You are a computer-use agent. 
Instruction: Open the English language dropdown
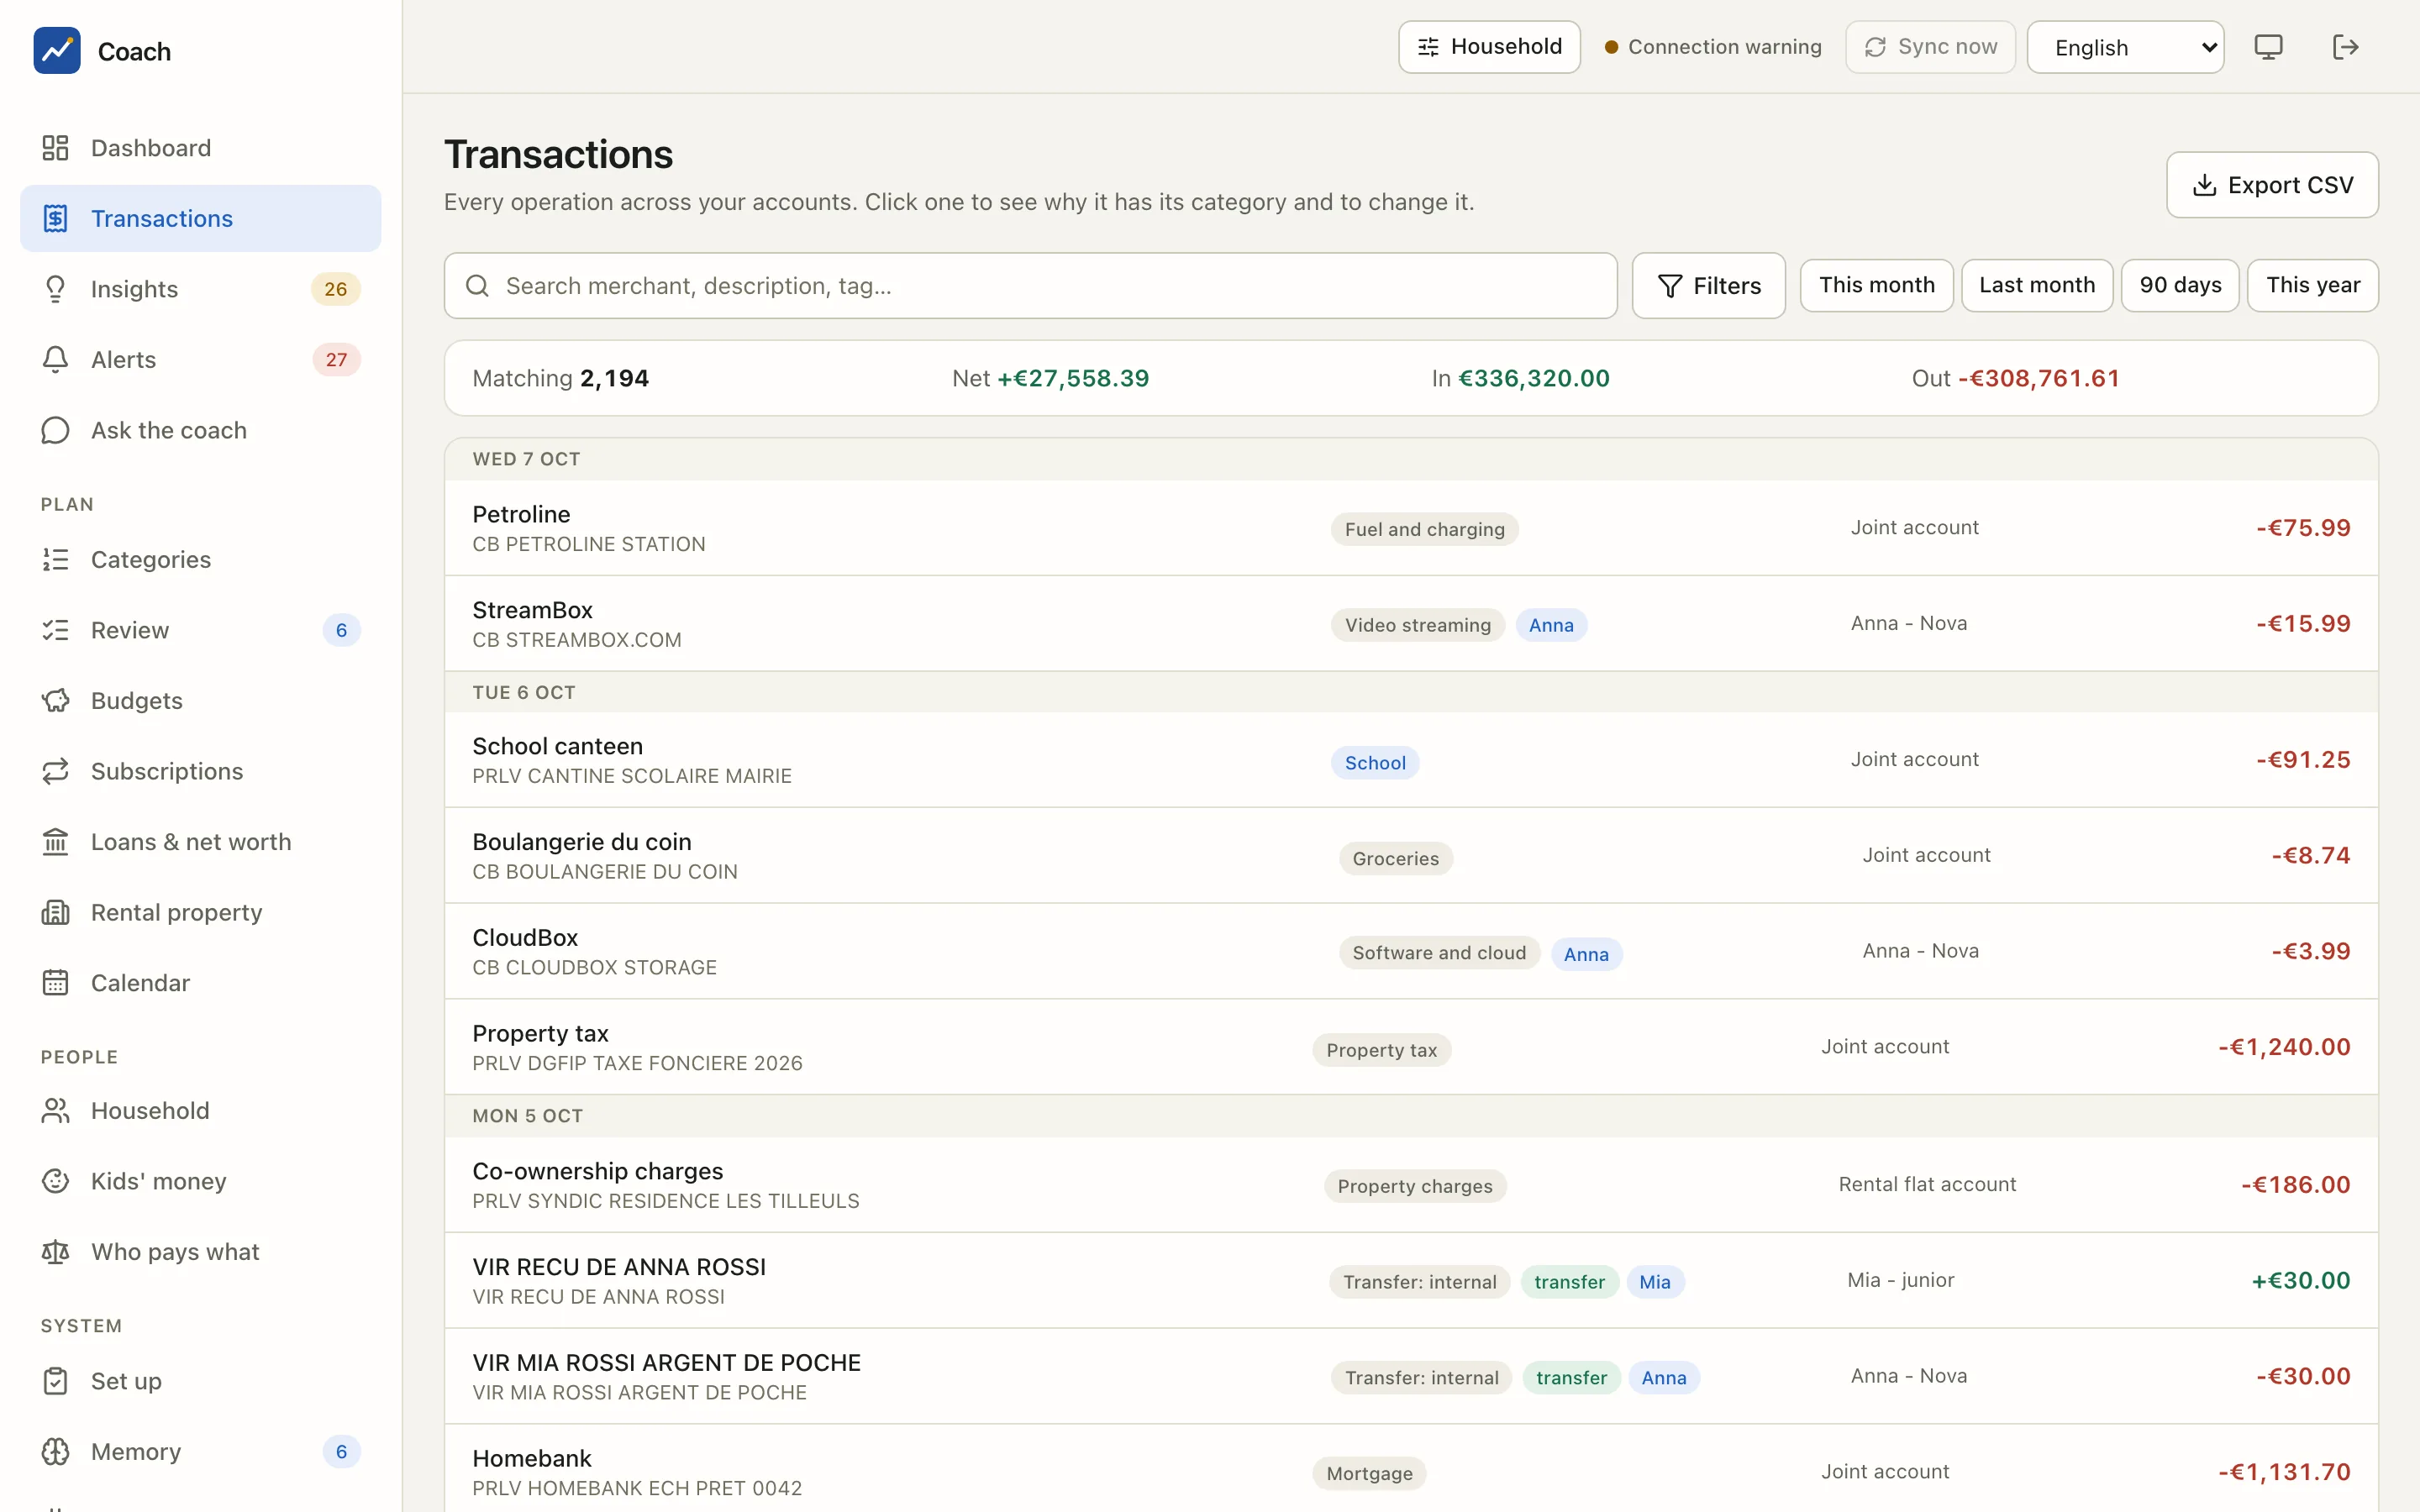coord(2125,47)
